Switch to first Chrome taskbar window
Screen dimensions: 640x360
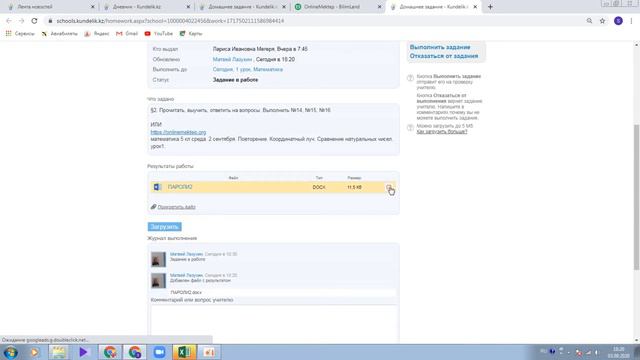[x=110, y=352]
